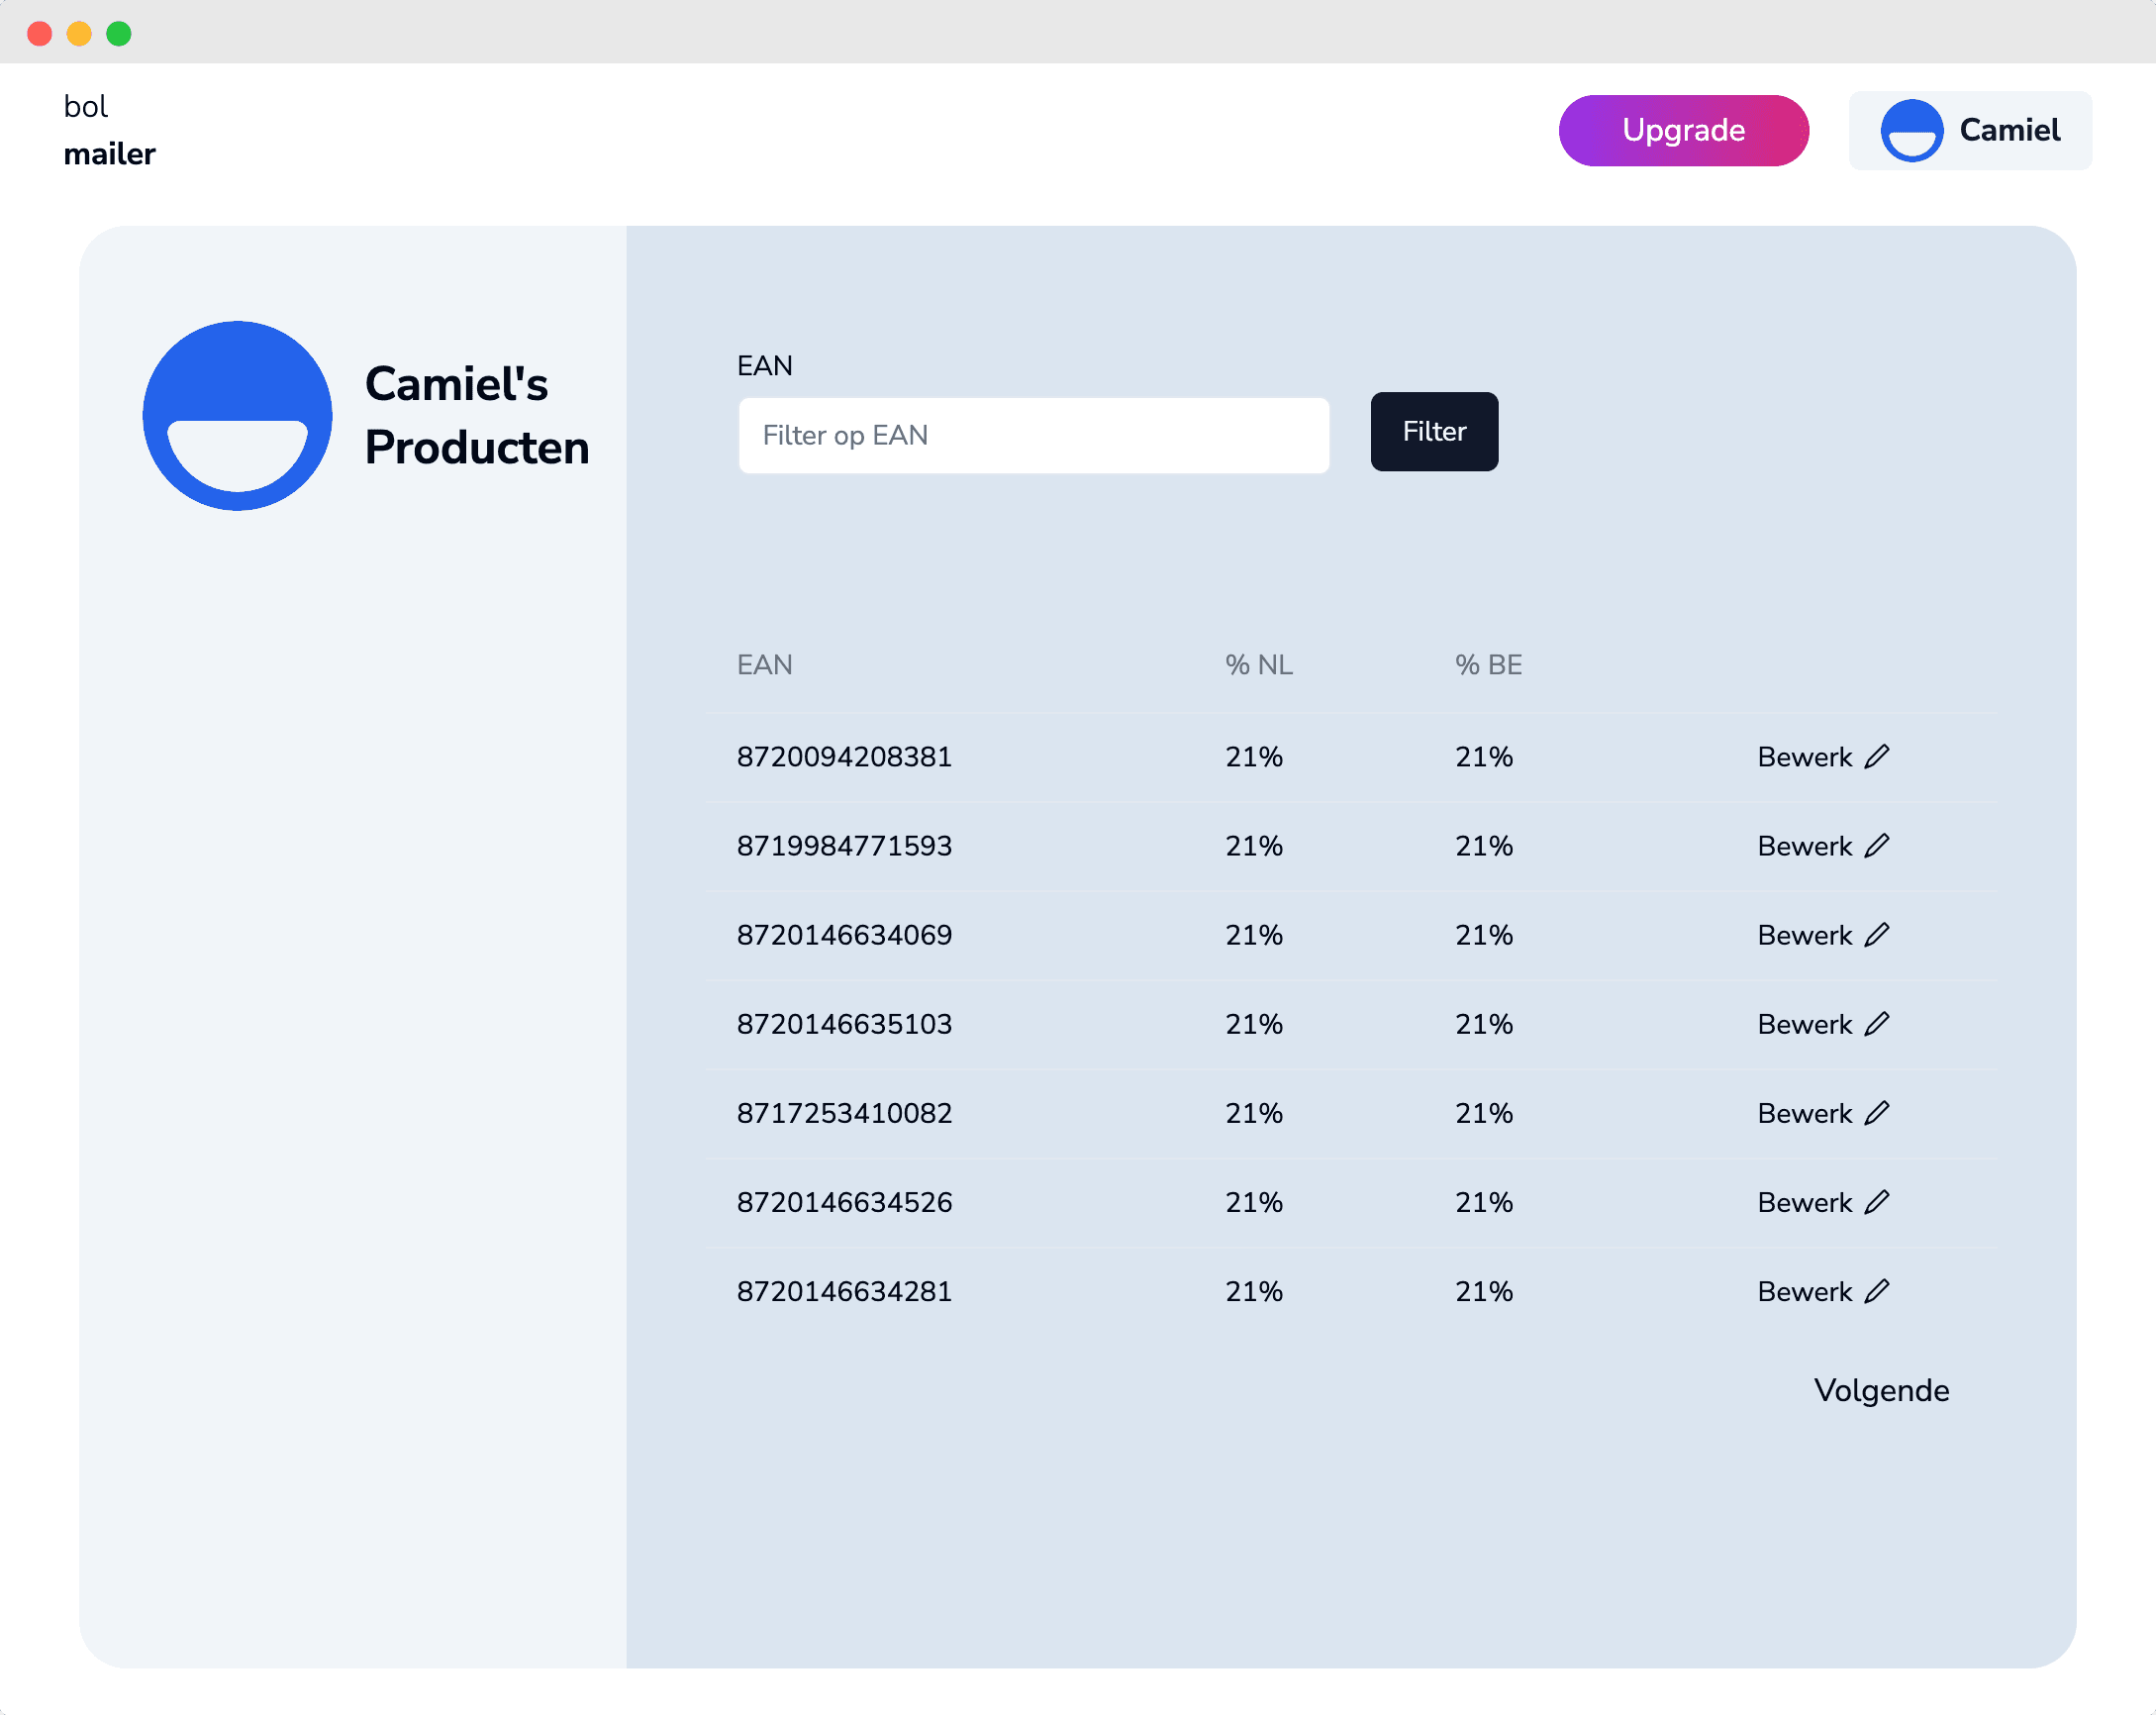Go to next page with Volgende
The width and height of the screenshot is (2156, 1715).
pyautogui.click(x=1881, y=1391)
